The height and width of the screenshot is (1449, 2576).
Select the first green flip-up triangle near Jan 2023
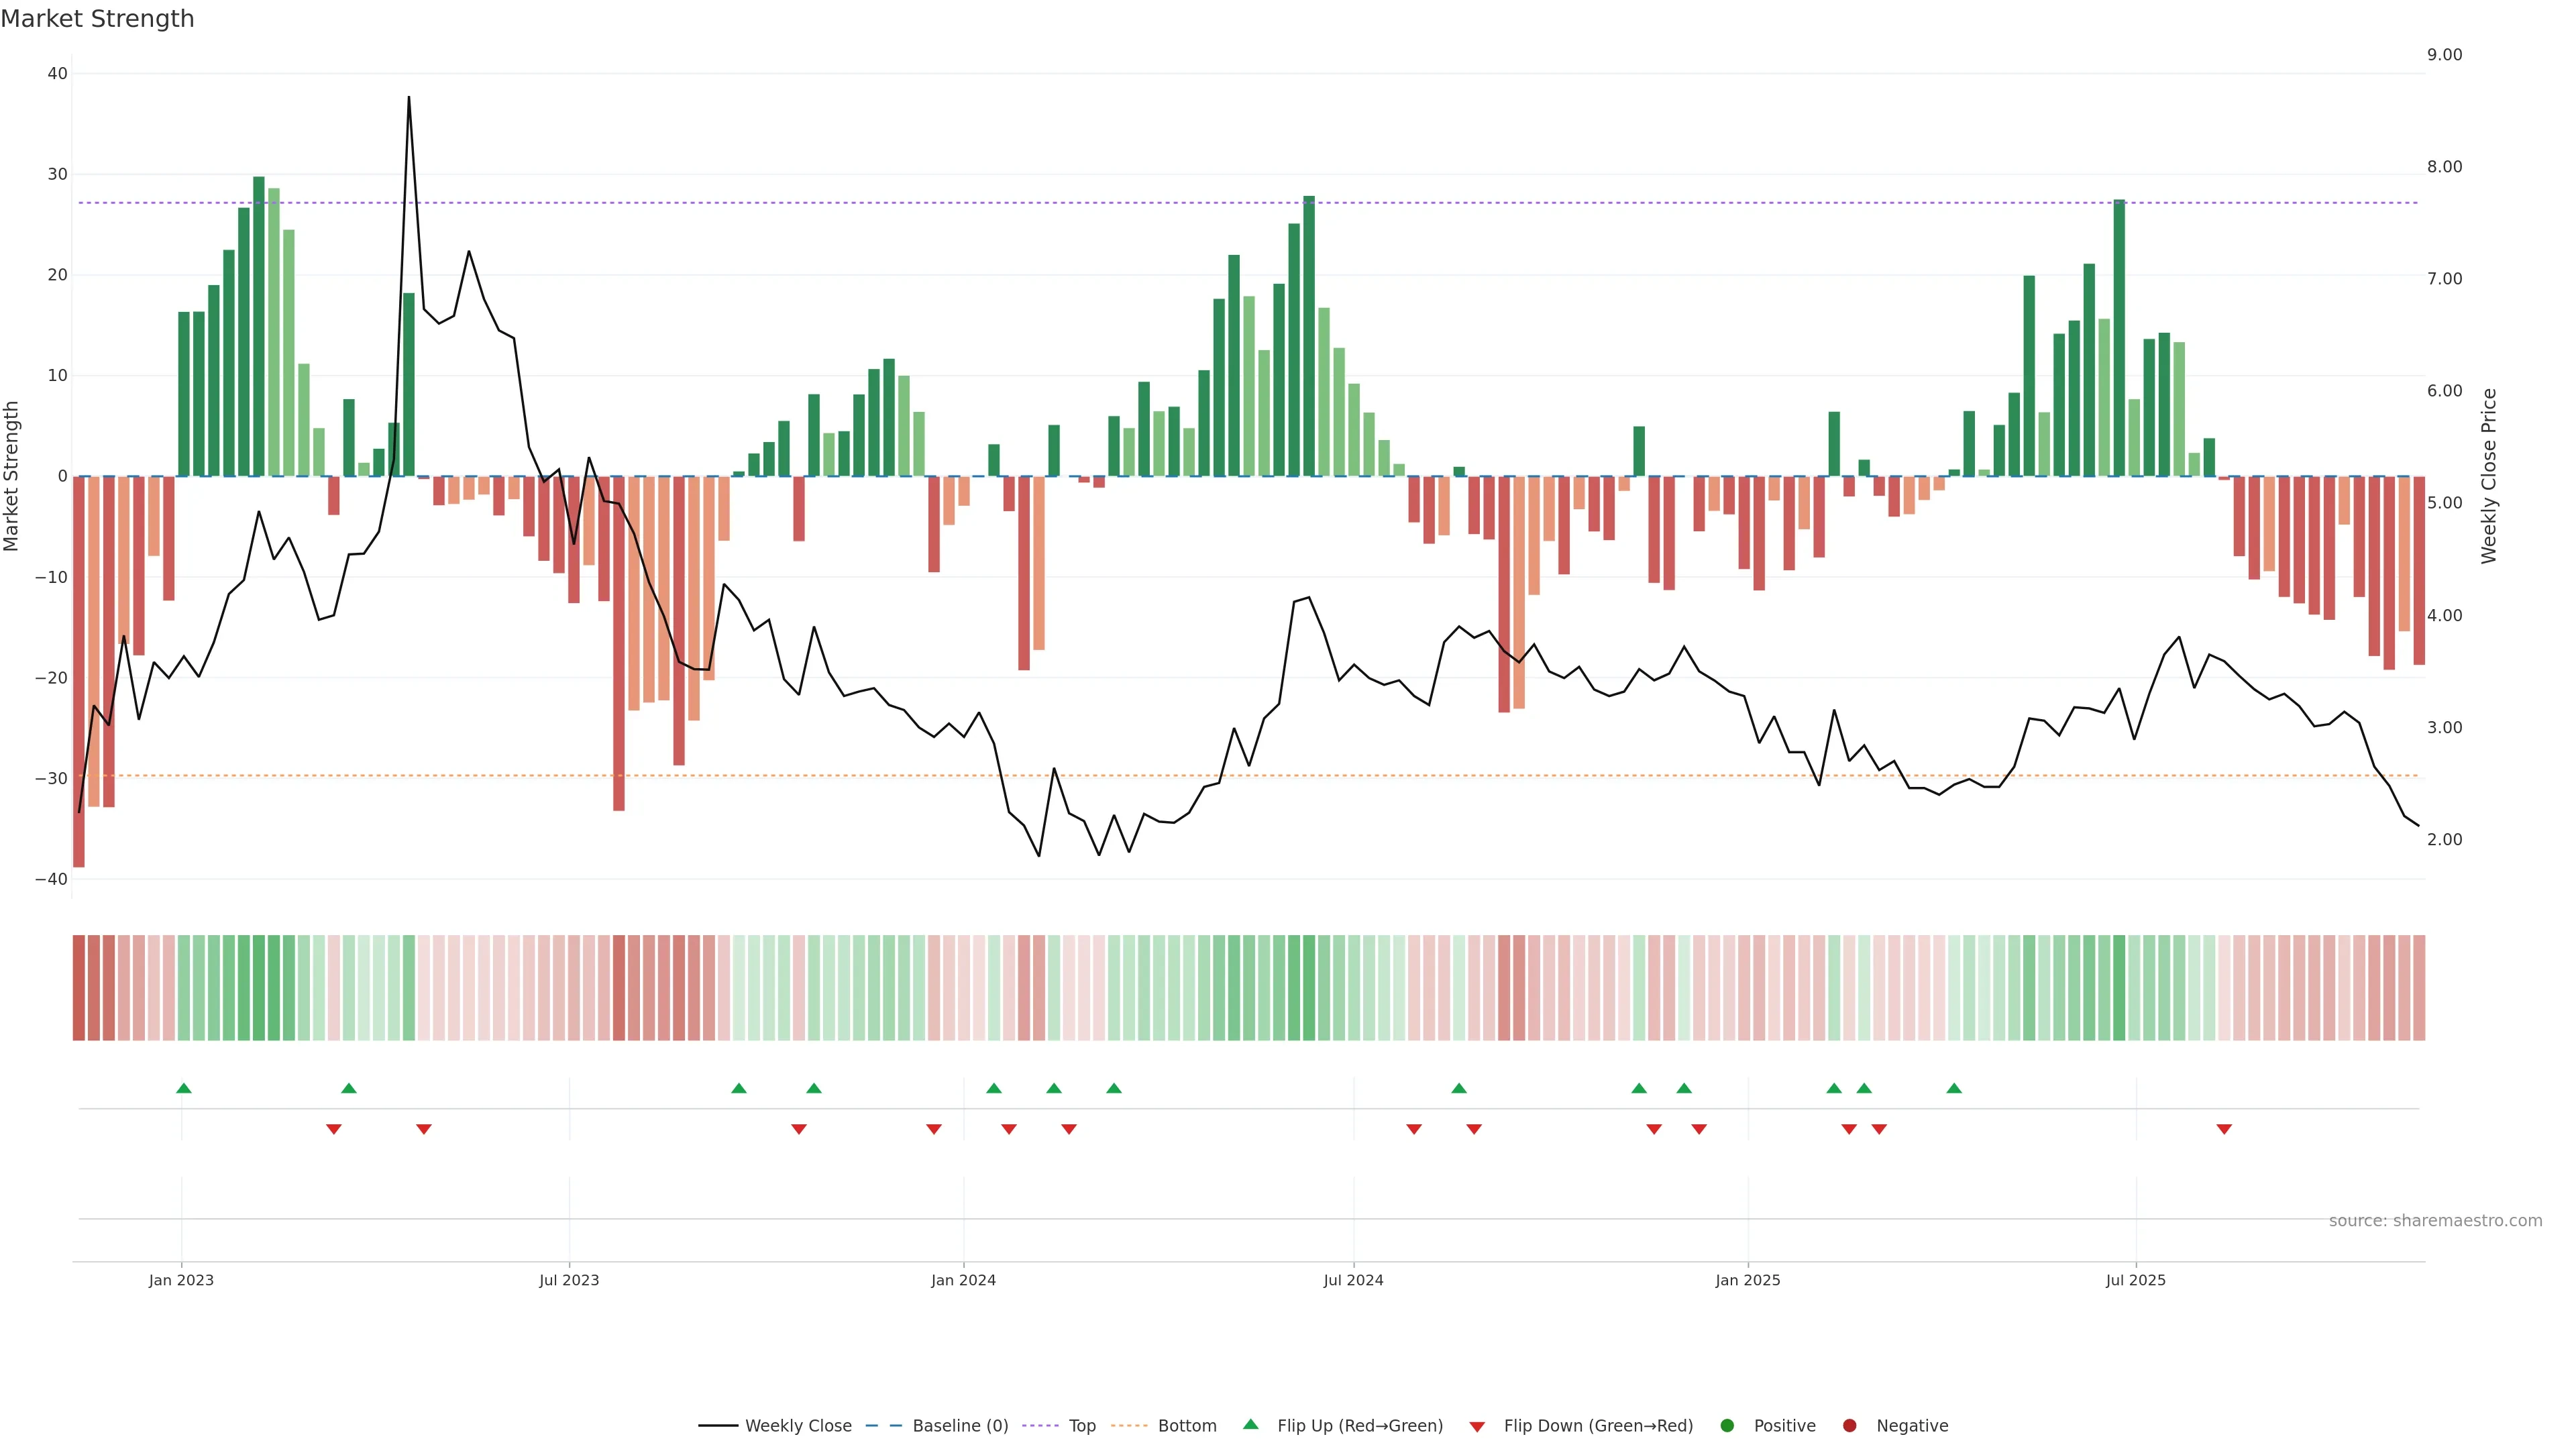point(184,1088)
